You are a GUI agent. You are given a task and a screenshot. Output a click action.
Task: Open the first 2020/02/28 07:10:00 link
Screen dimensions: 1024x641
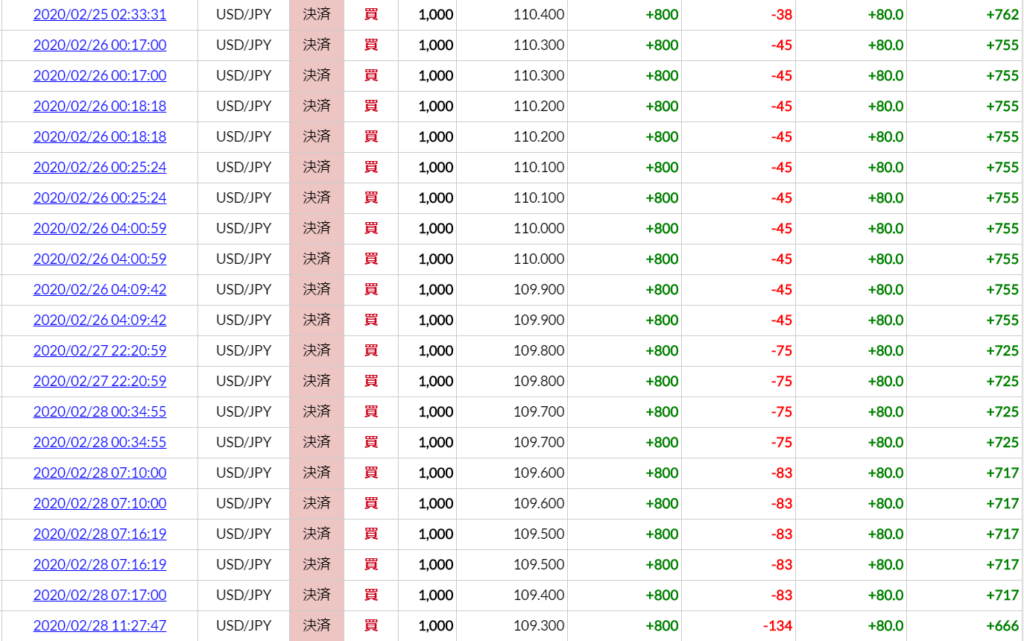tap(100, 473)
